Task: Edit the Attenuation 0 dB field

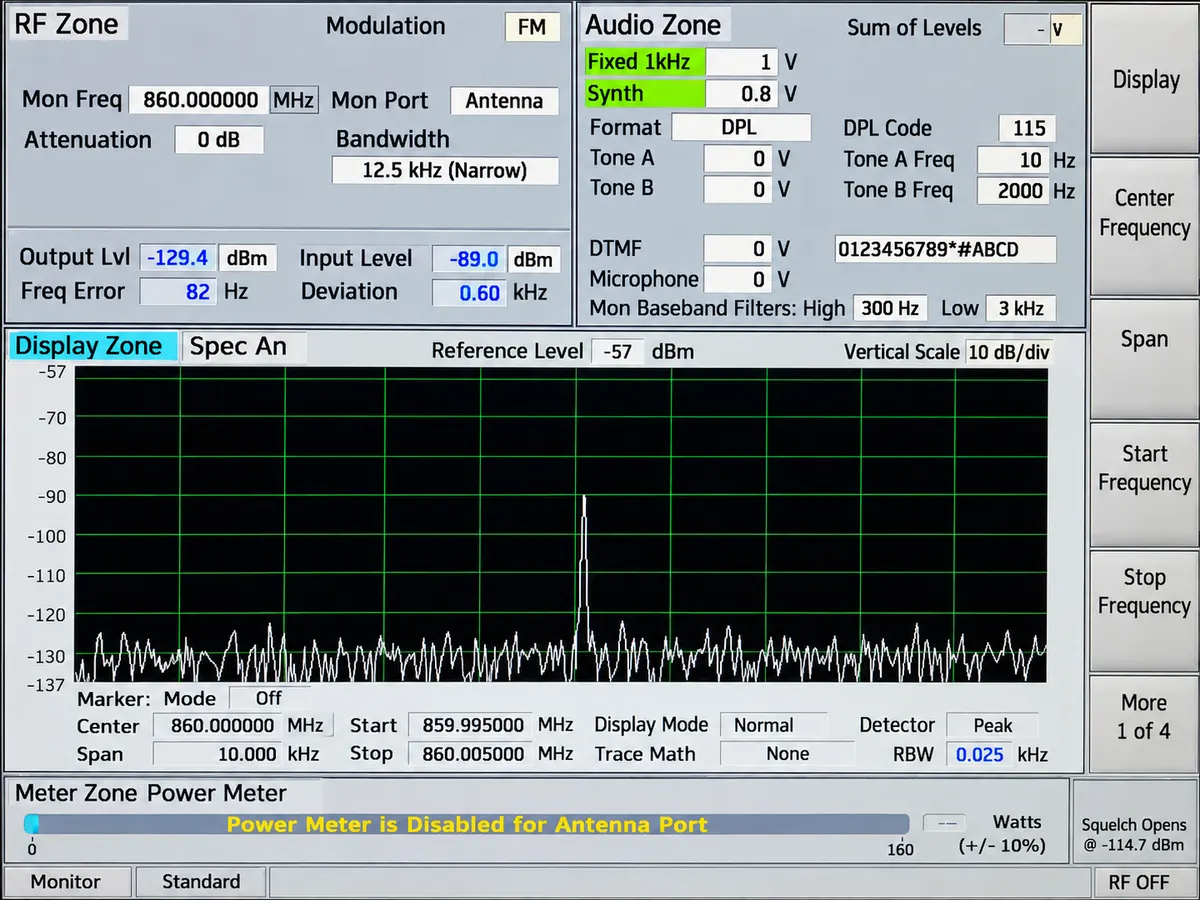Action: [219, 139]
